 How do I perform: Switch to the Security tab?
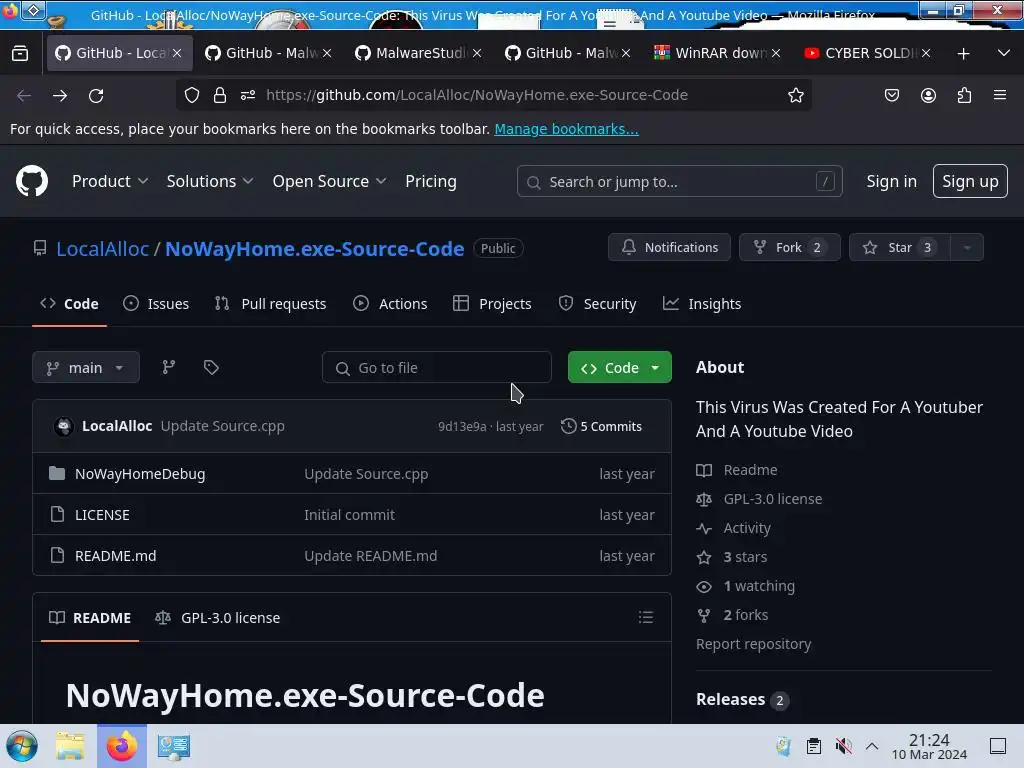(598, 304)
